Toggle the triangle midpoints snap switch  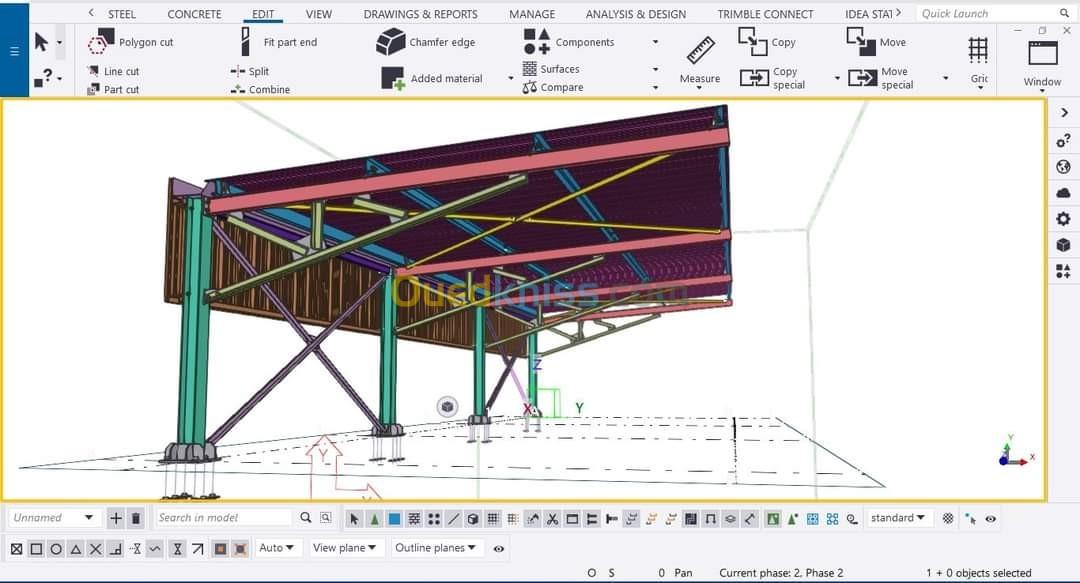(76, 549)
